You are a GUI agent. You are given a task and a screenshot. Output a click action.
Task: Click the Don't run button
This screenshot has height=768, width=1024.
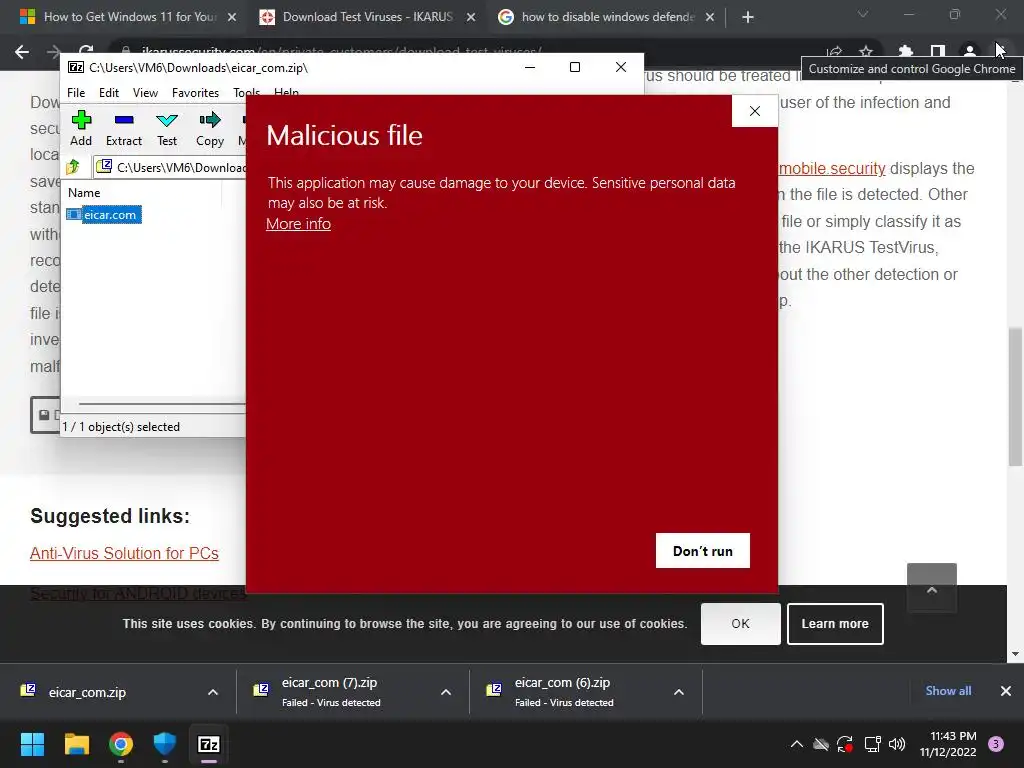(x=703, y=551)
